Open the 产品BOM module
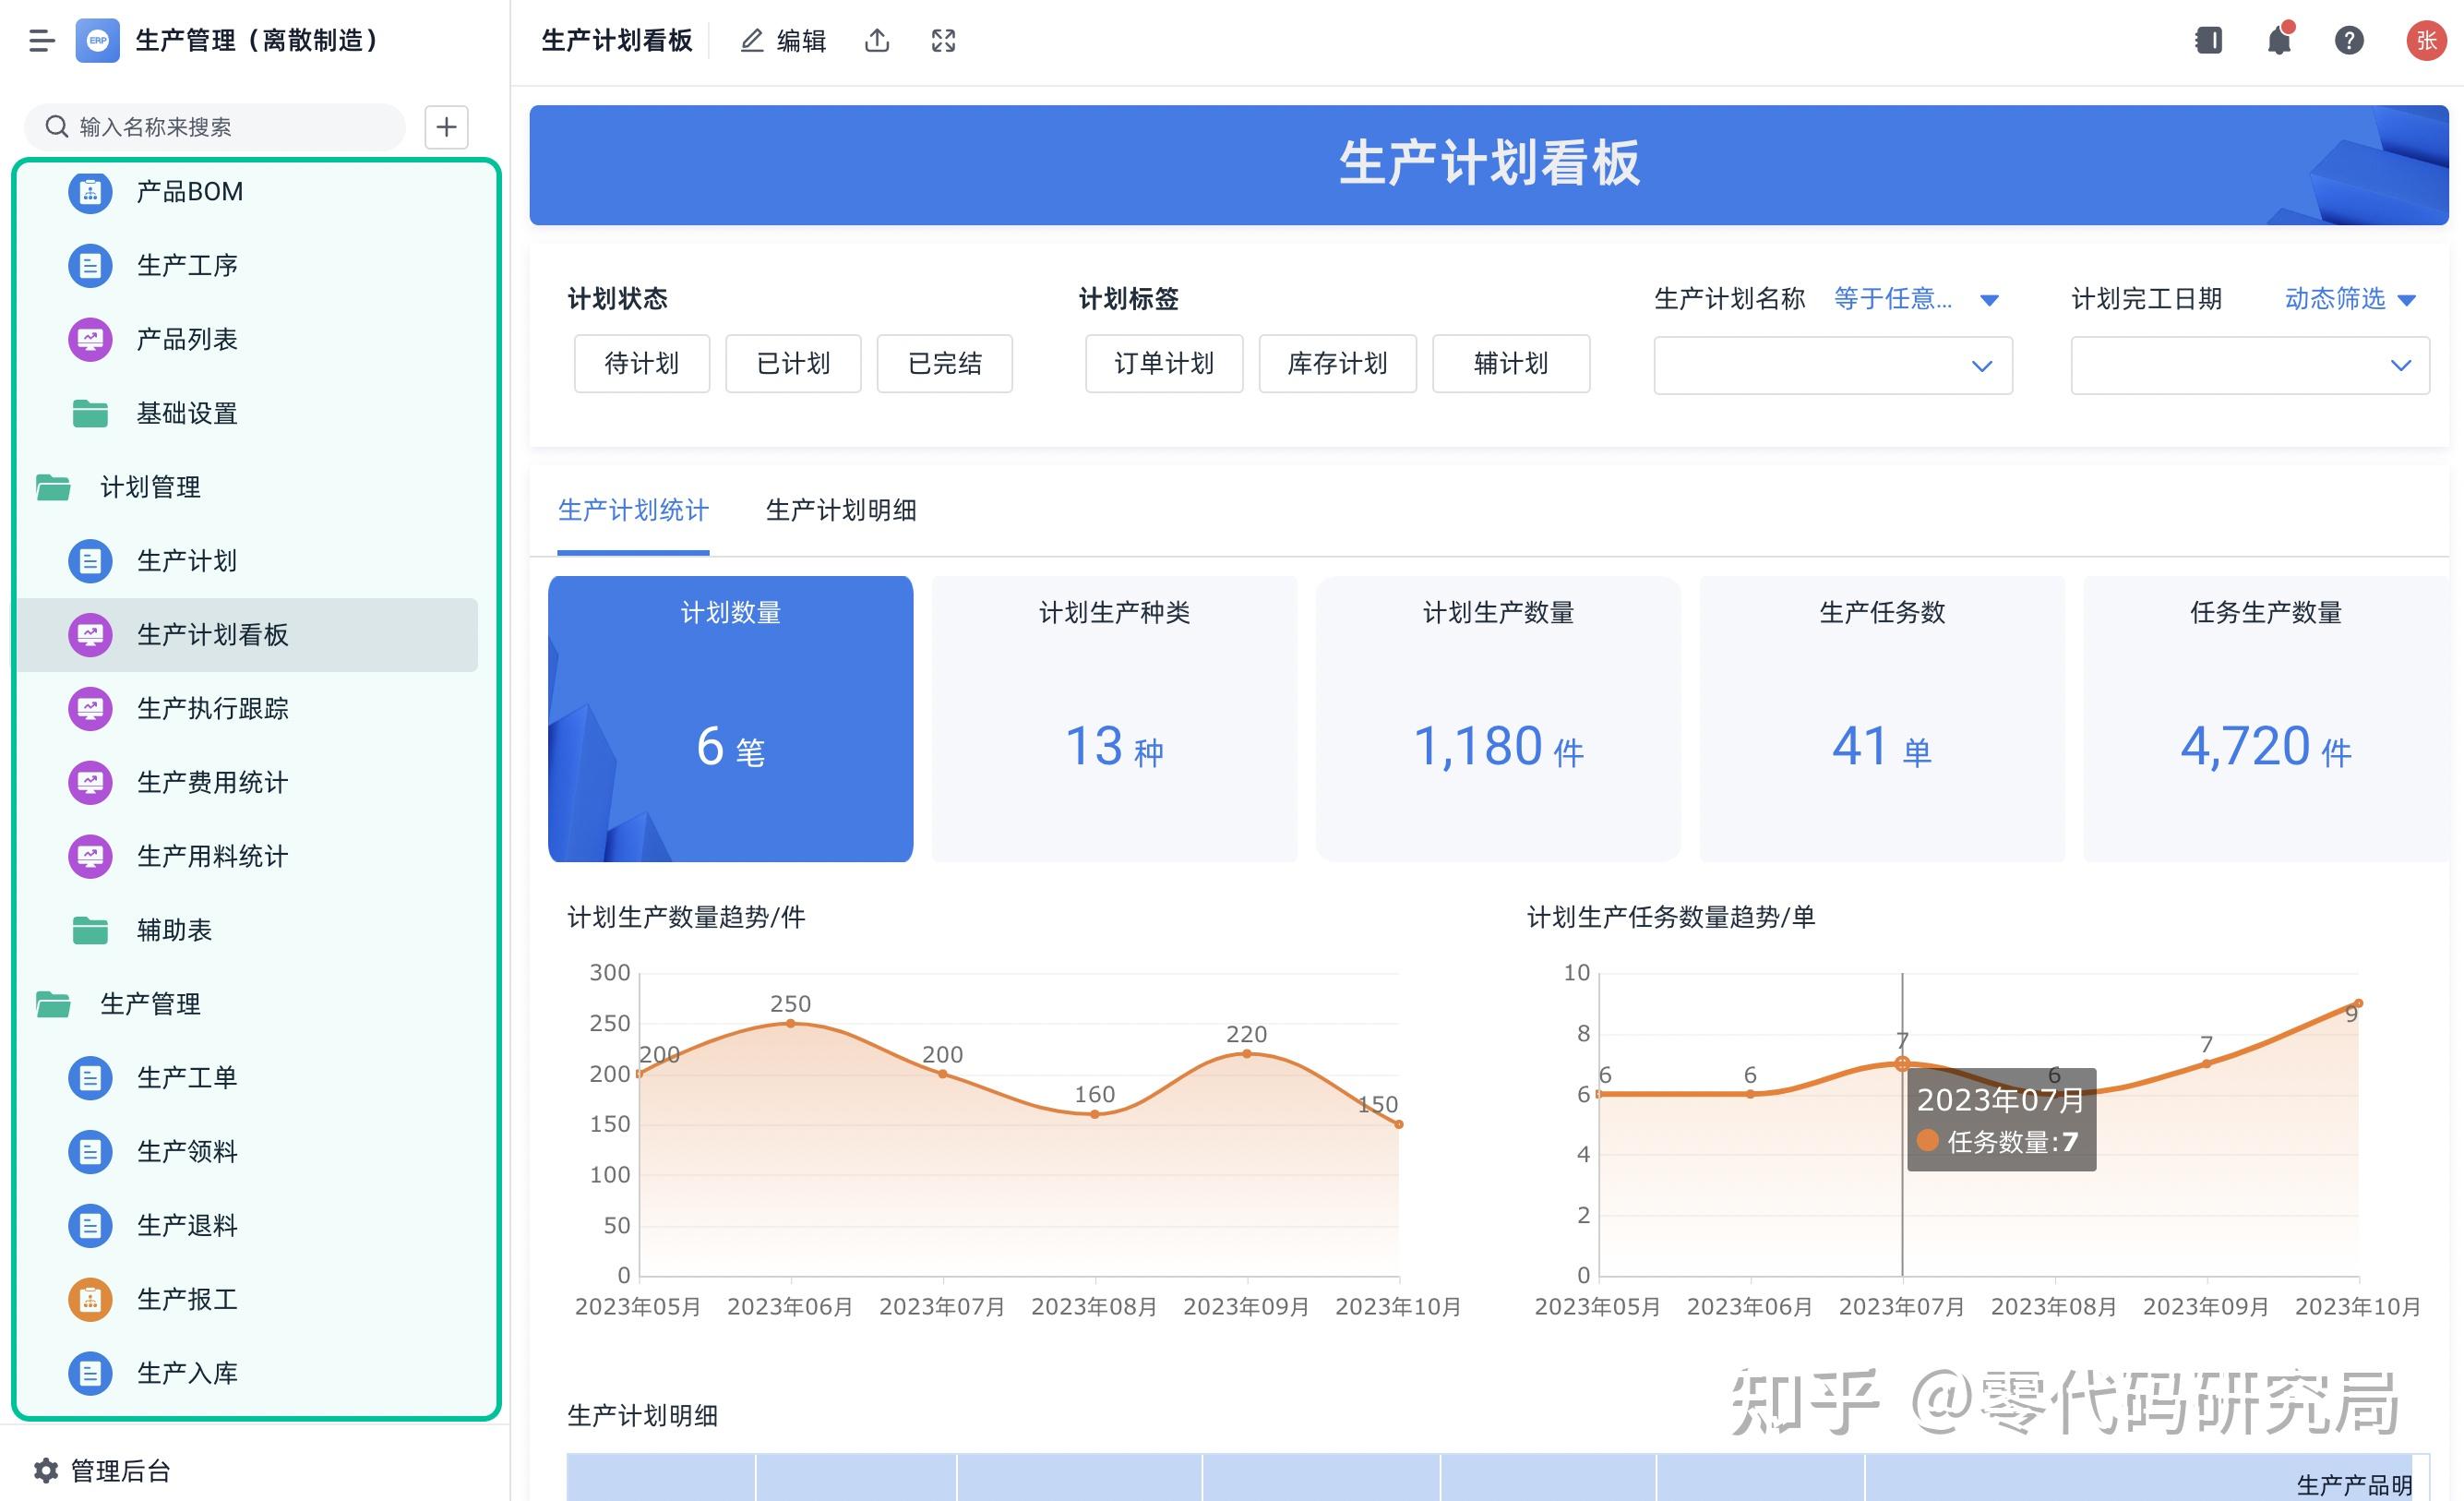 190,191
